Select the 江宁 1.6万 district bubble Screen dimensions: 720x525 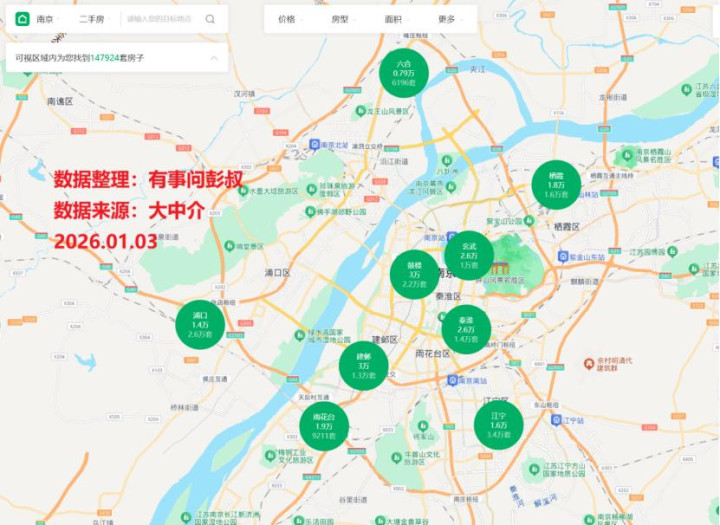coord(498,425)
